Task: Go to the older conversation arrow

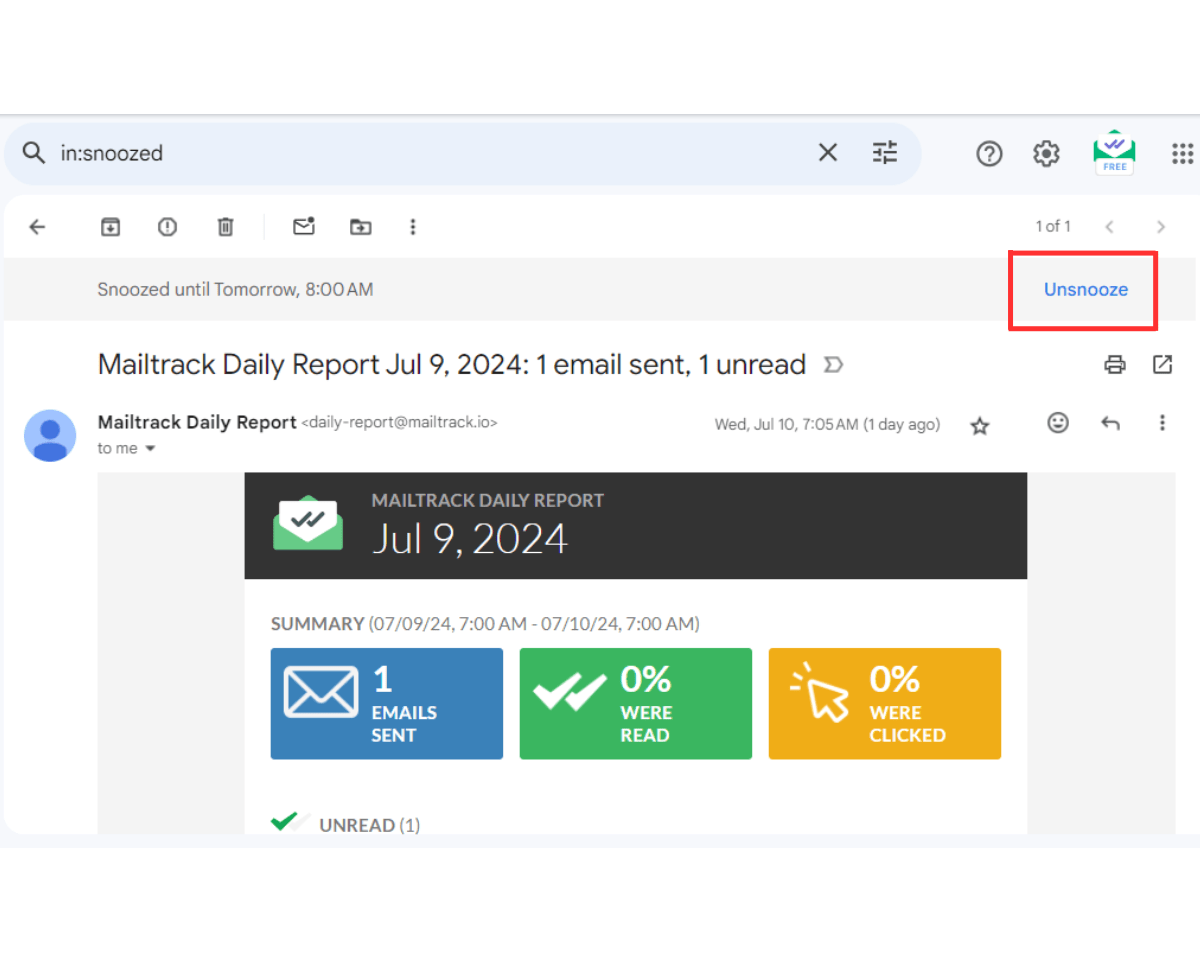Action: [x=1161, y=227]
